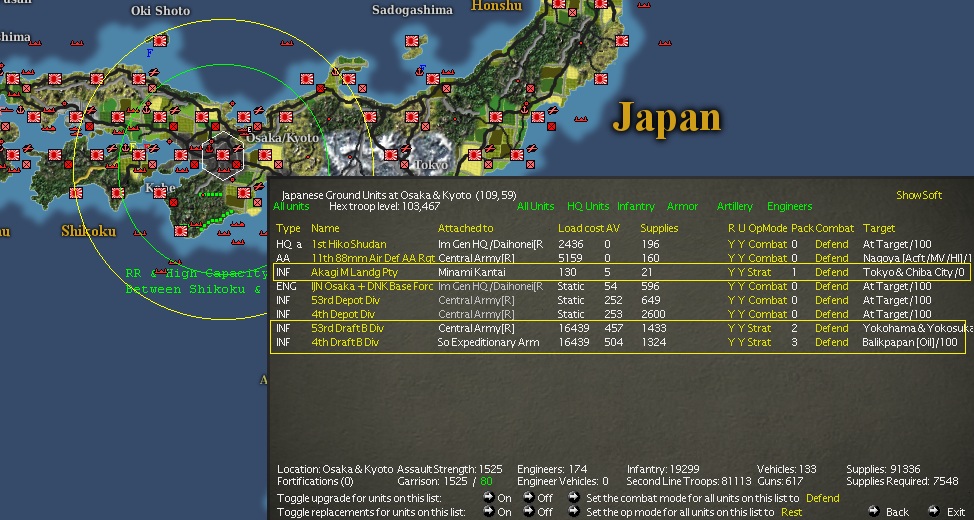
Task: Filter list to All Units
Action: pos(535,206)
